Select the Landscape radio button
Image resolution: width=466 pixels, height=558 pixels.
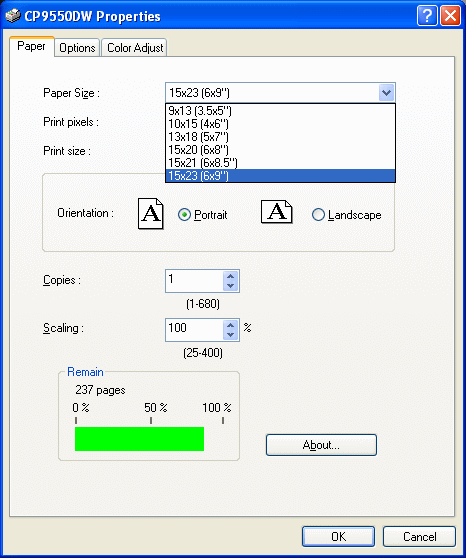click(318, 215)
